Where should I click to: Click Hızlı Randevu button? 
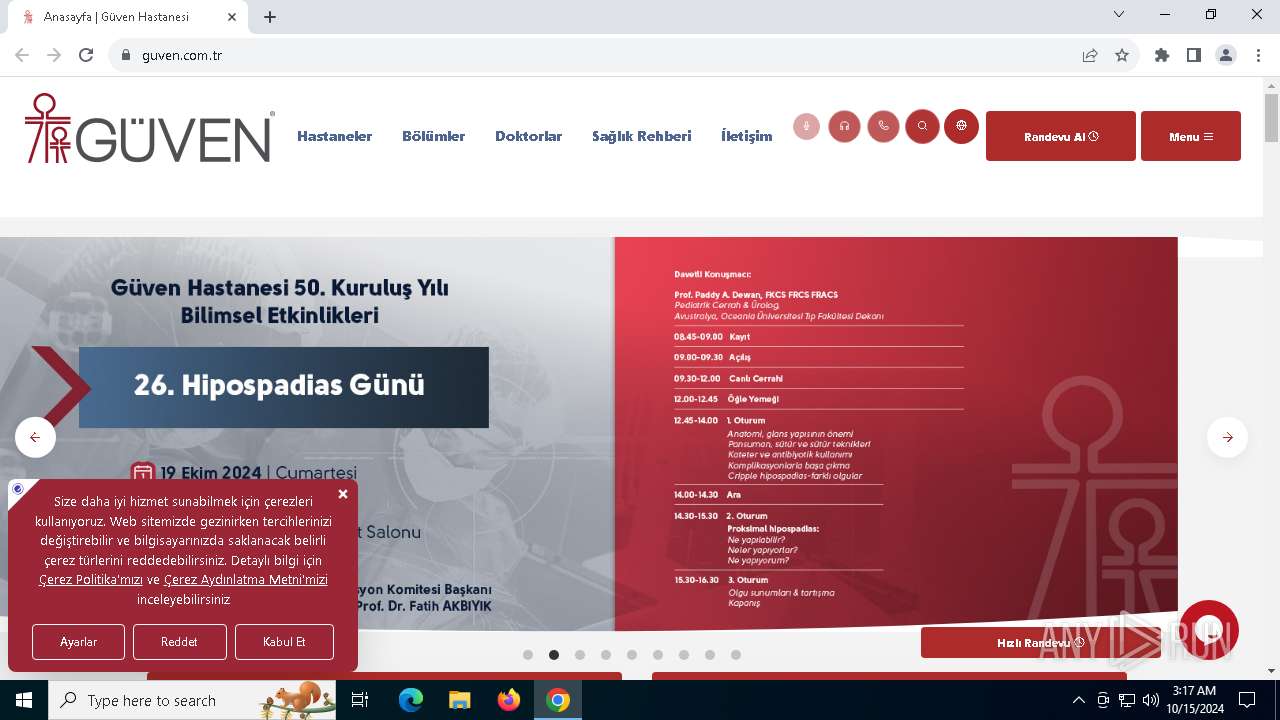pyautogui.click(x=1041, y=643)
